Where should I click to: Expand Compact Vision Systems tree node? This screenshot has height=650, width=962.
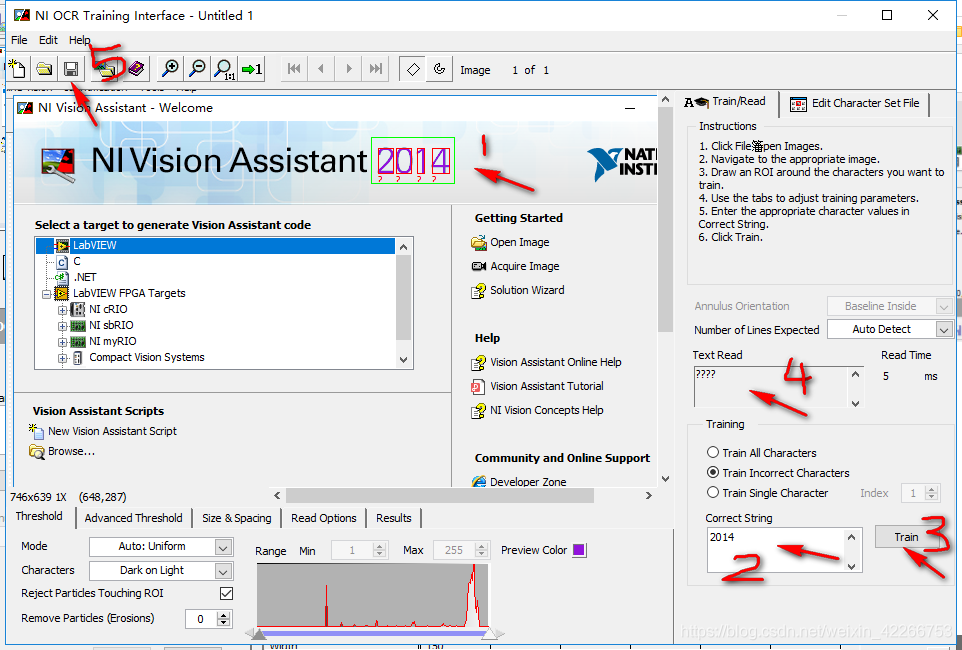pyautogui.click(x=63, y=358)
